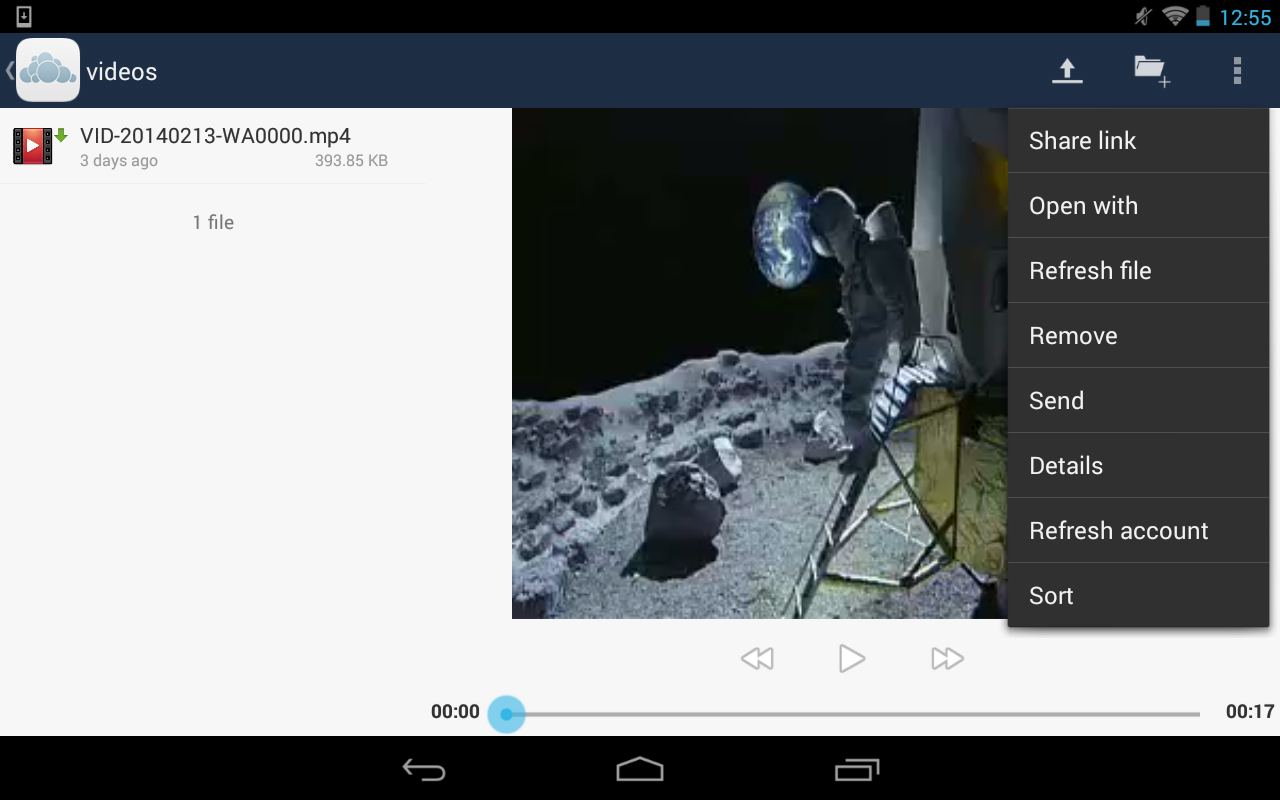Screen dimensions: 1280x800
Task: Tap the 00:00 elapsed time label
Action: (x=455, y=712)
